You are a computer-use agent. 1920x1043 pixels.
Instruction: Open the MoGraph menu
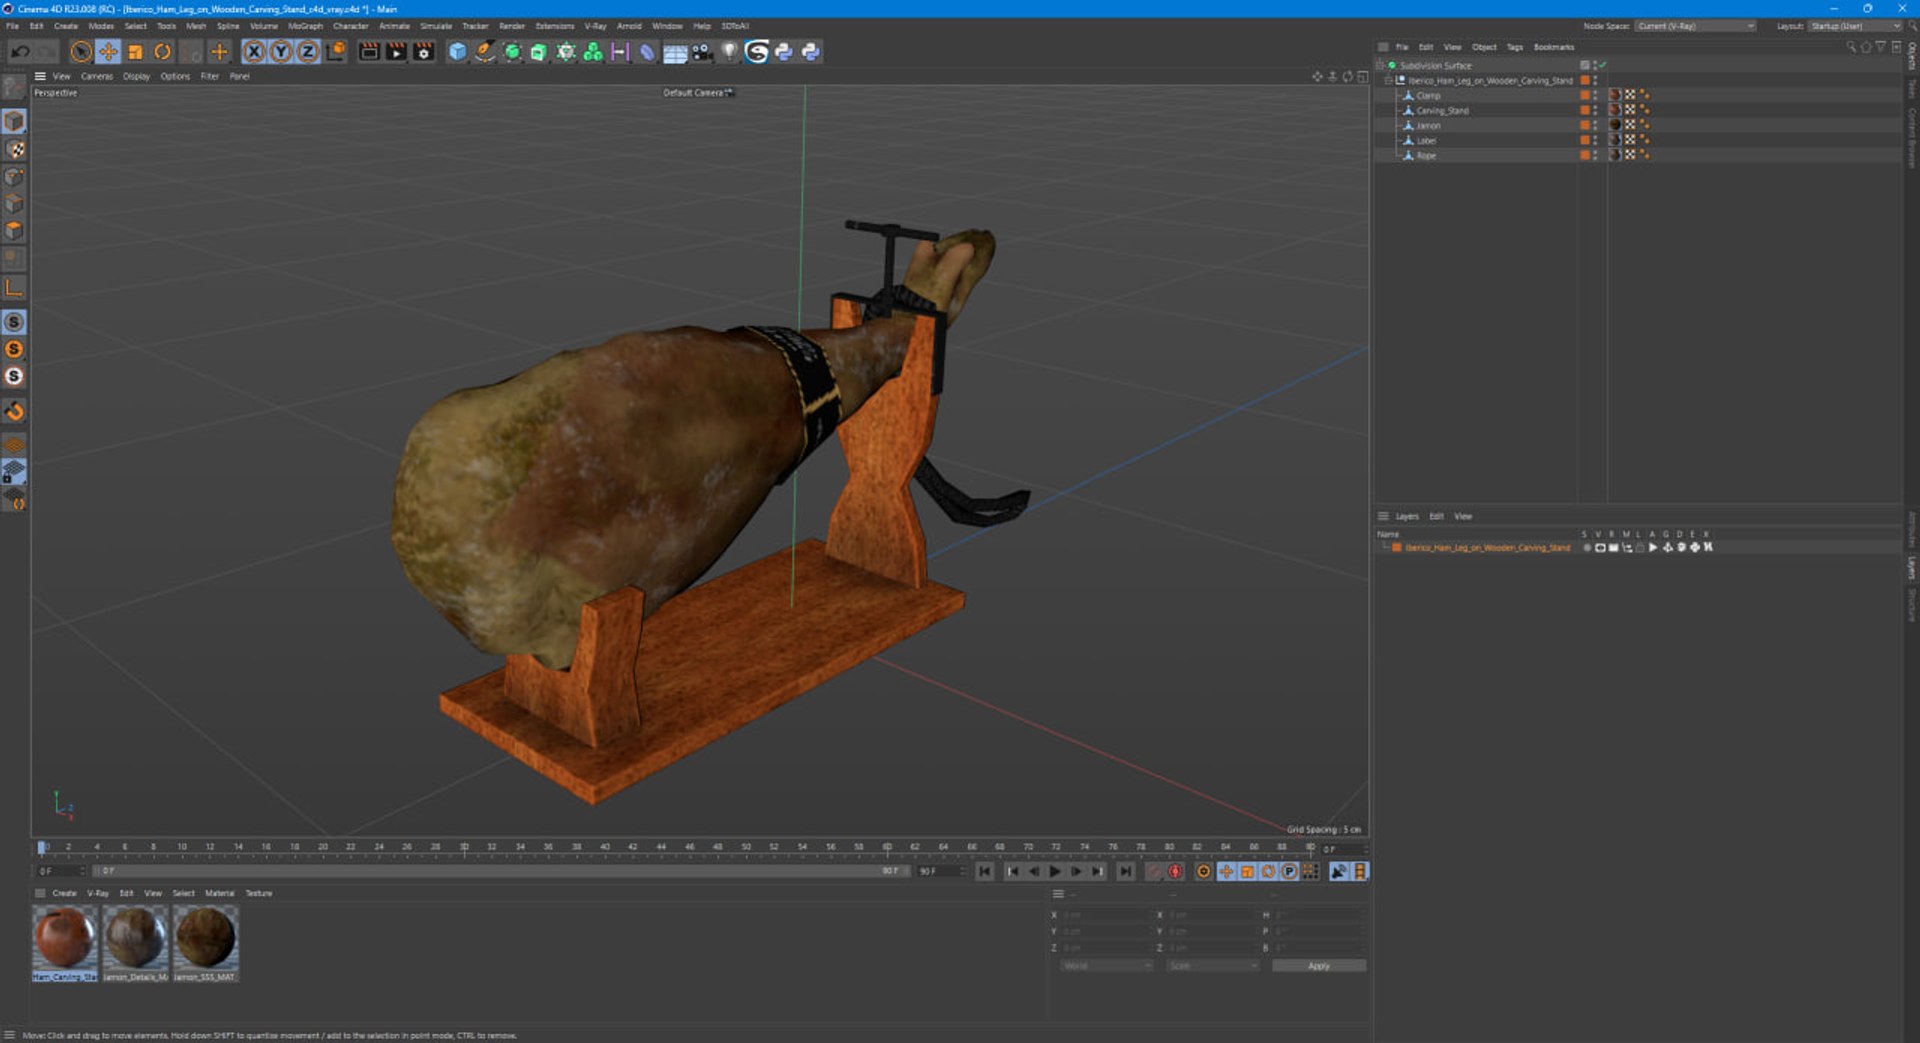(305, 26)
